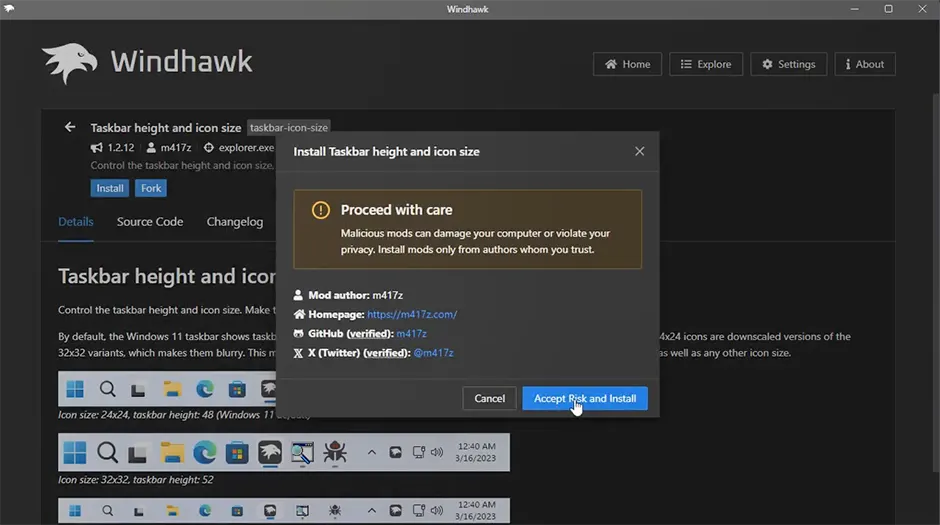Viewport: 940px width, 525px height.
Task: Click the blue Install button under mod title
Action: click(110, 188)
